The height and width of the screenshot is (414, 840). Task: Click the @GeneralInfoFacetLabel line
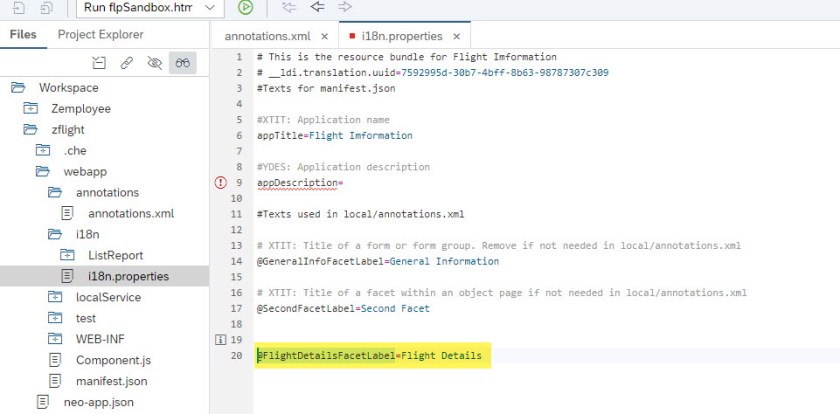point(378,261)
